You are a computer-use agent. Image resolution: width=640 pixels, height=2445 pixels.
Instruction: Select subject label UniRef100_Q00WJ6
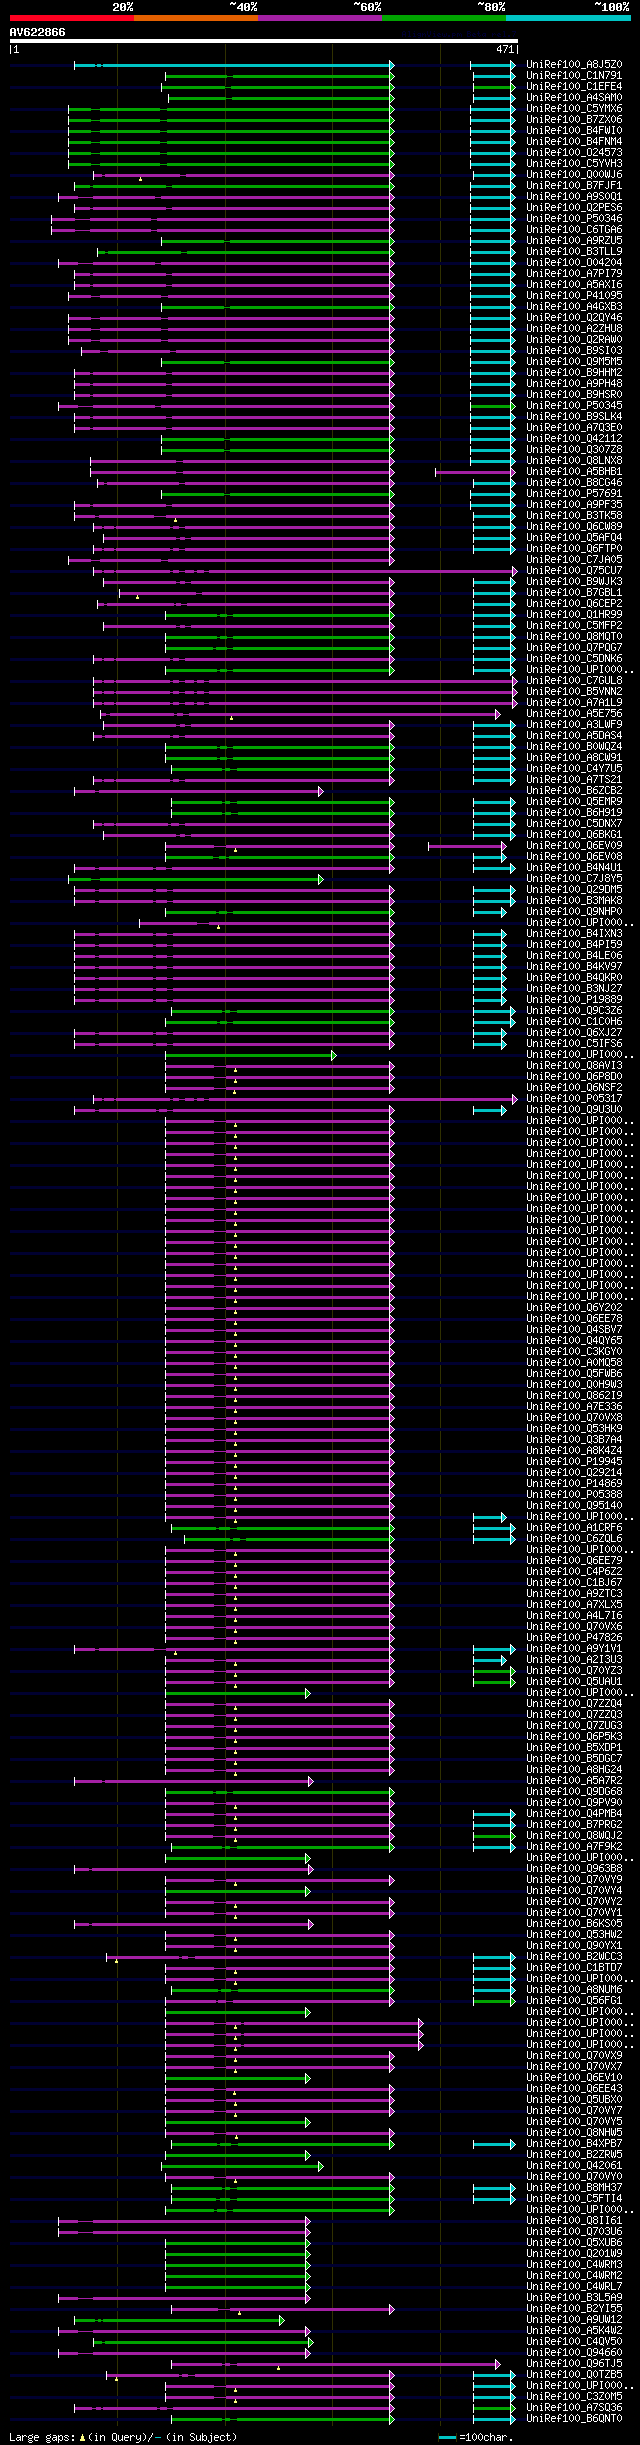(574, 175)
